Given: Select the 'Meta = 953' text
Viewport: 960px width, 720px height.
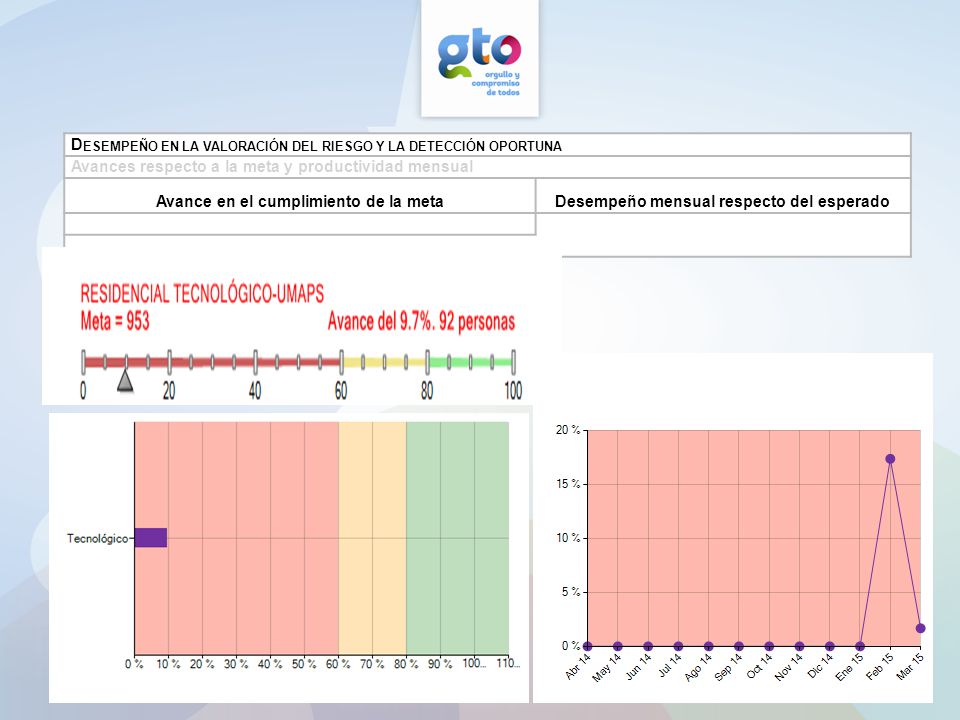Looking at the screenshot, I should 115,321.
